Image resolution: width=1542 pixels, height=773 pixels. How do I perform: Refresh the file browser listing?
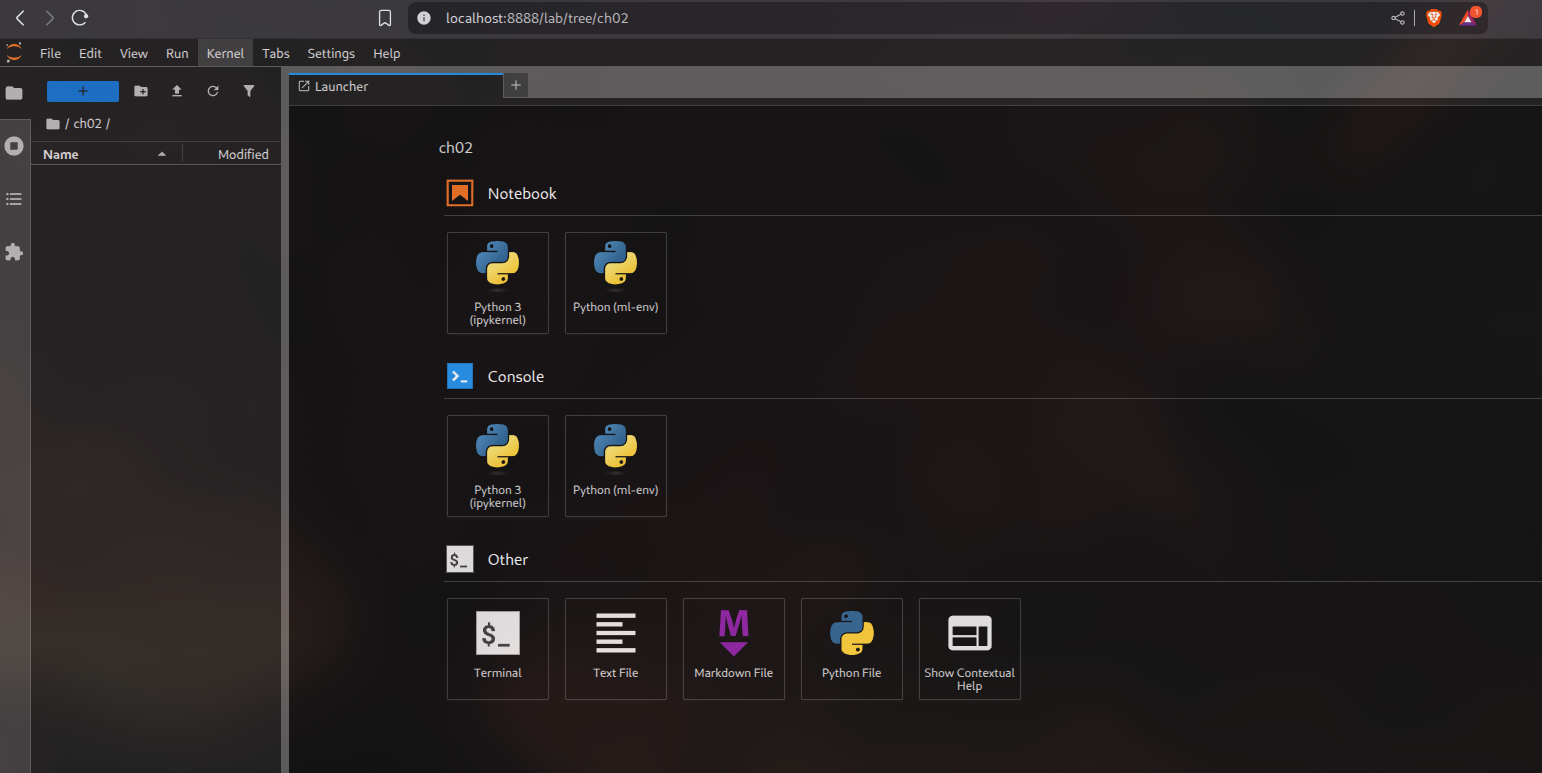213,91
